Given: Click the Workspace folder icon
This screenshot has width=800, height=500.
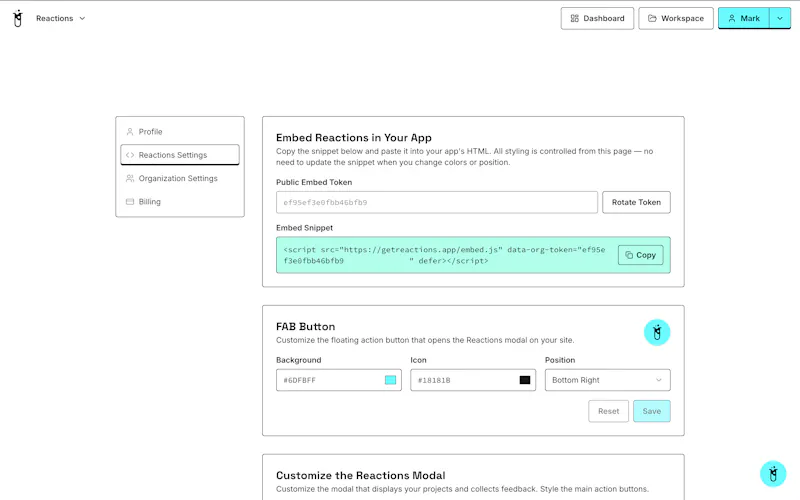Looking at the screenshot, I should (652, 18).
